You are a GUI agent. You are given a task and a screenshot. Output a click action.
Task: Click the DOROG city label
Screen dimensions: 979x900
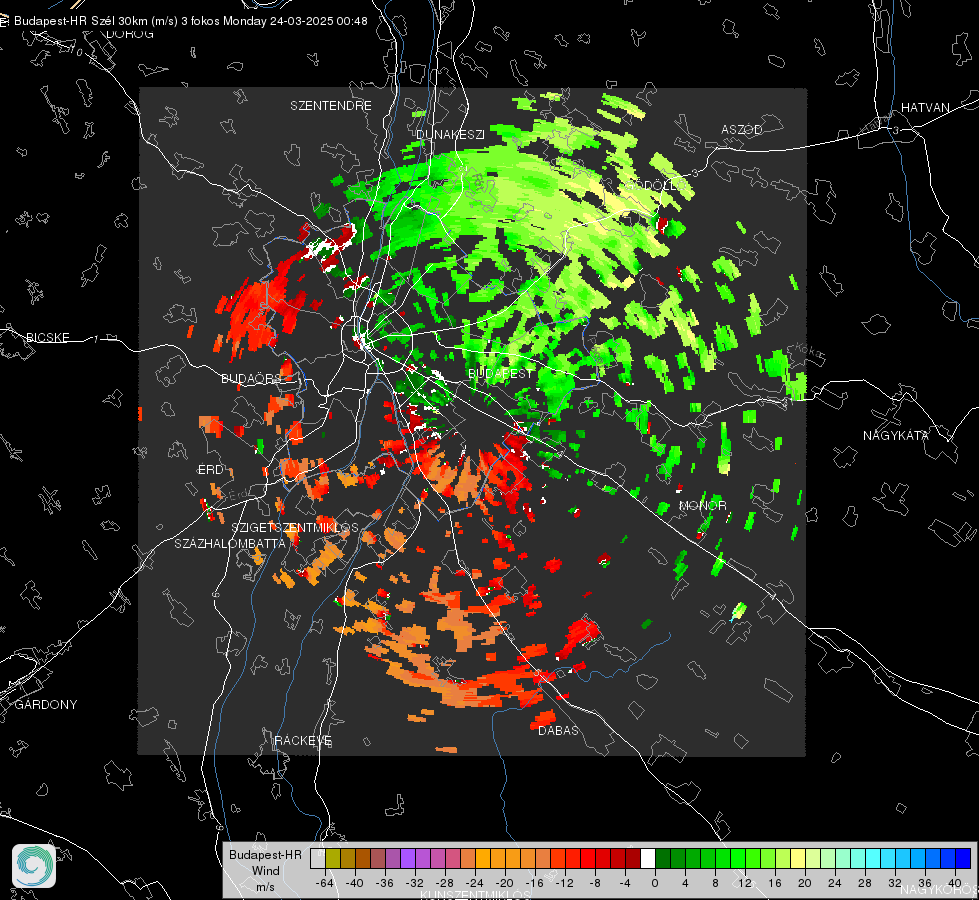click(130, 34)
